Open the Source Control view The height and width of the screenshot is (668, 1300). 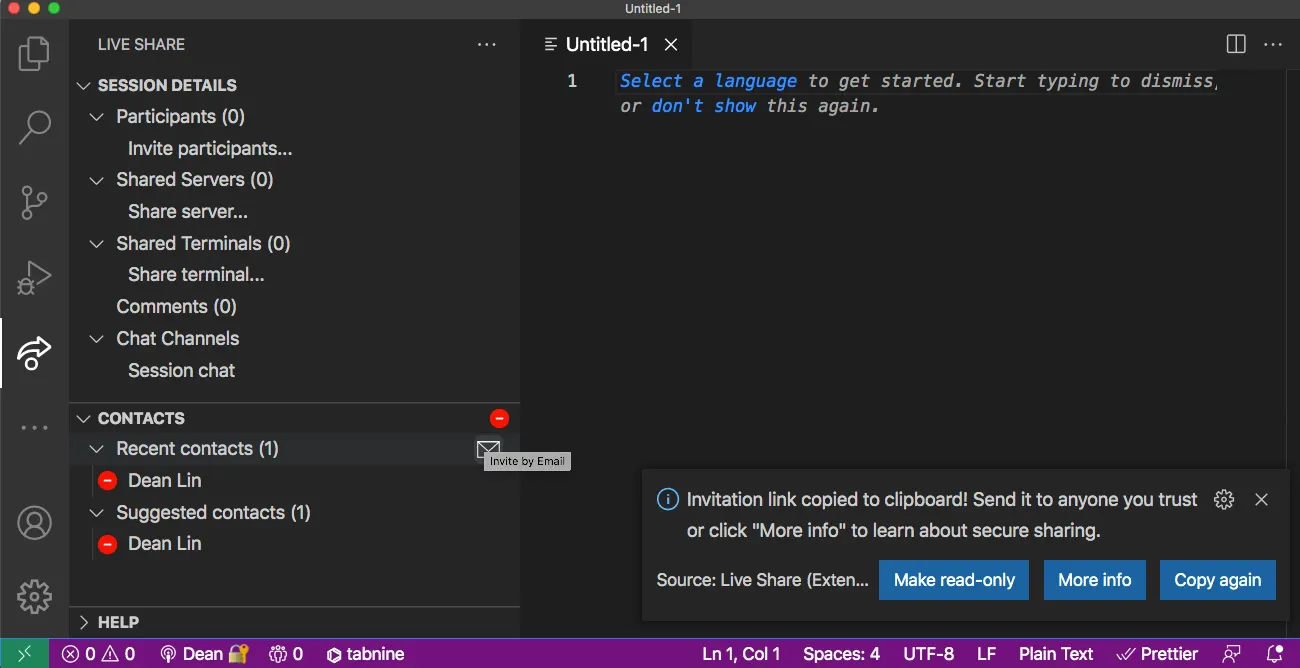(x=34, y=203)
